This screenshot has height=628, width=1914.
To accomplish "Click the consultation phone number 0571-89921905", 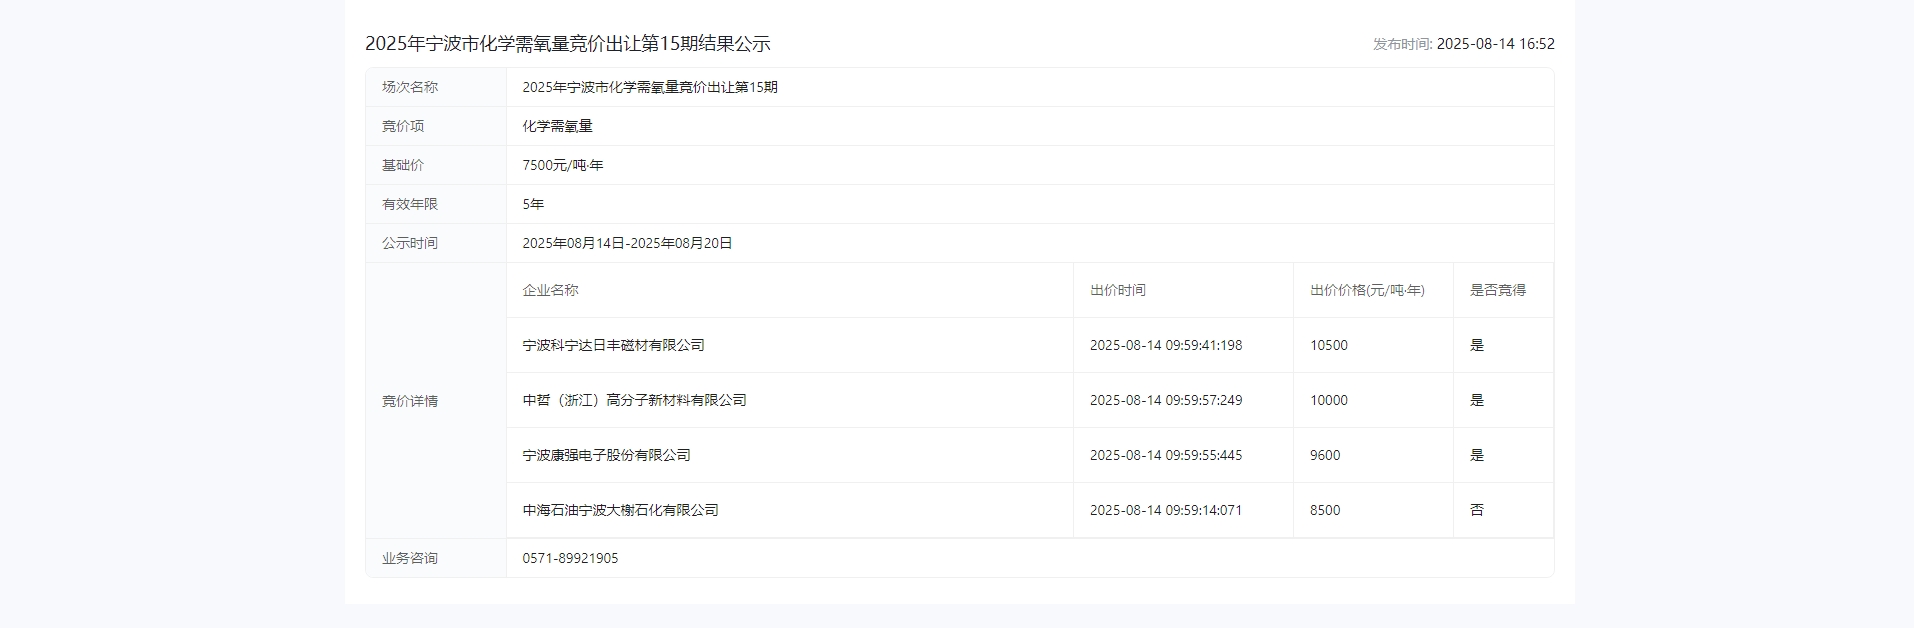I will tap(570, 558).
